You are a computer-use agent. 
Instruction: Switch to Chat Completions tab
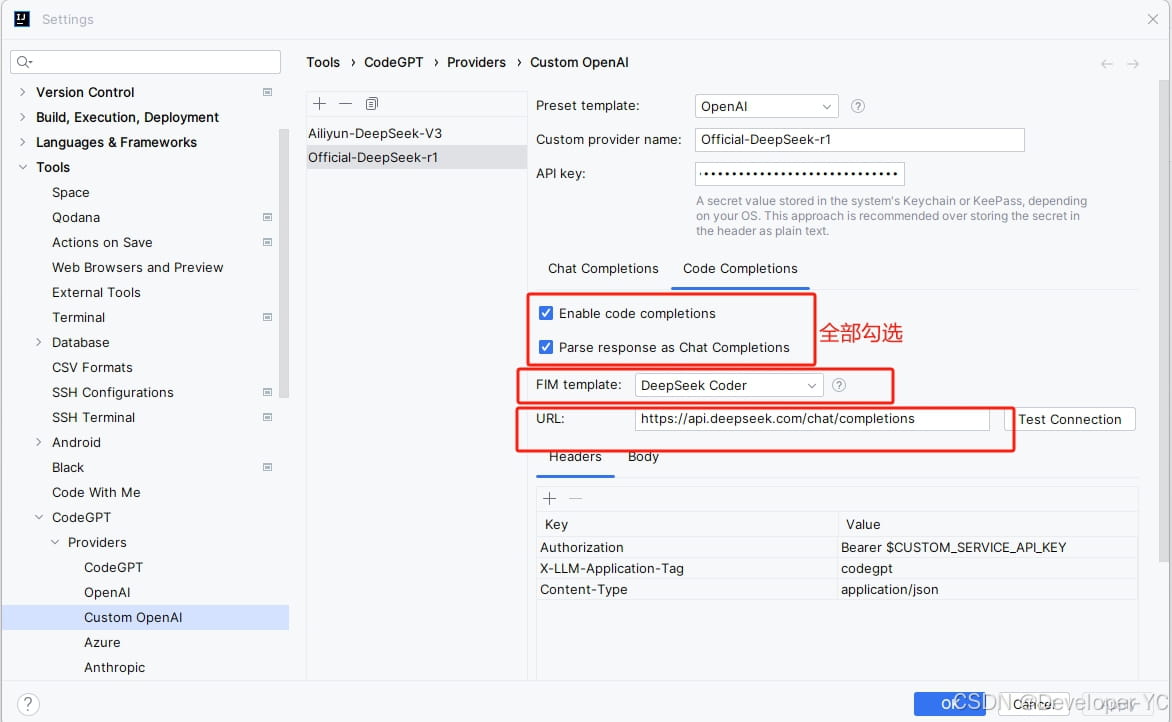click(603, 268)
